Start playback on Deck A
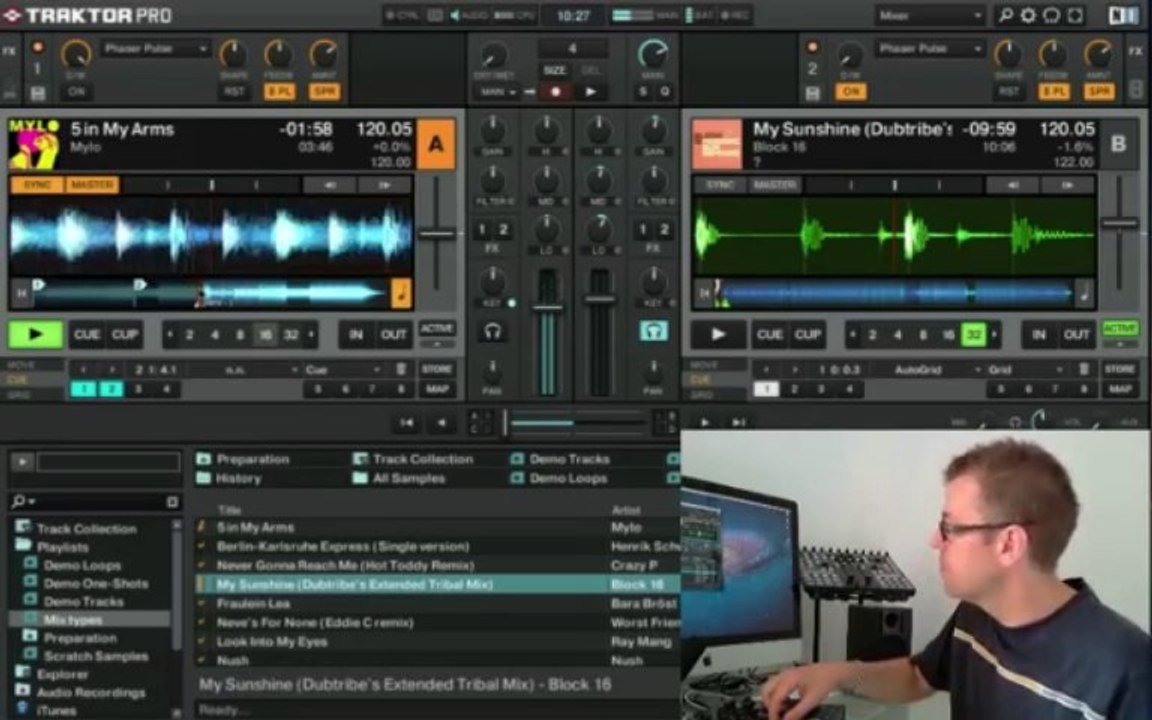The width and height of the screenshot is (1152, 720). [x=35, y=334]
